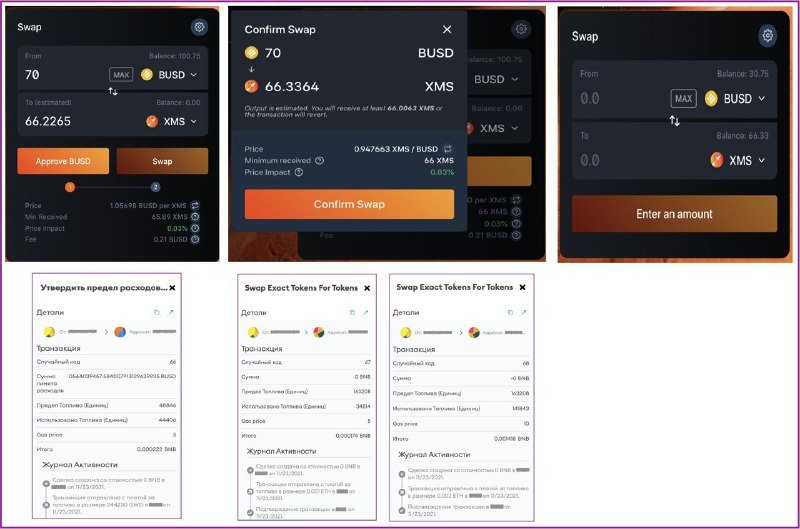Copy details icon in Утвердить предел расходов panel
This screenshot has width=800, height=529.
157,312
